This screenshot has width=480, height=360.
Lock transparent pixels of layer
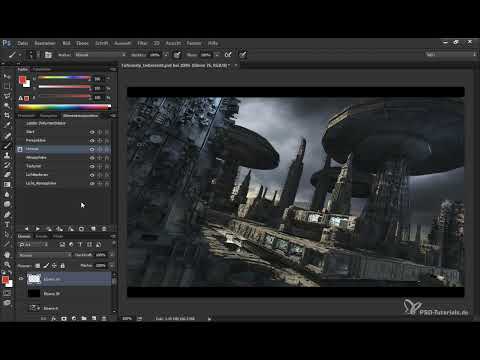coord(38,266)
